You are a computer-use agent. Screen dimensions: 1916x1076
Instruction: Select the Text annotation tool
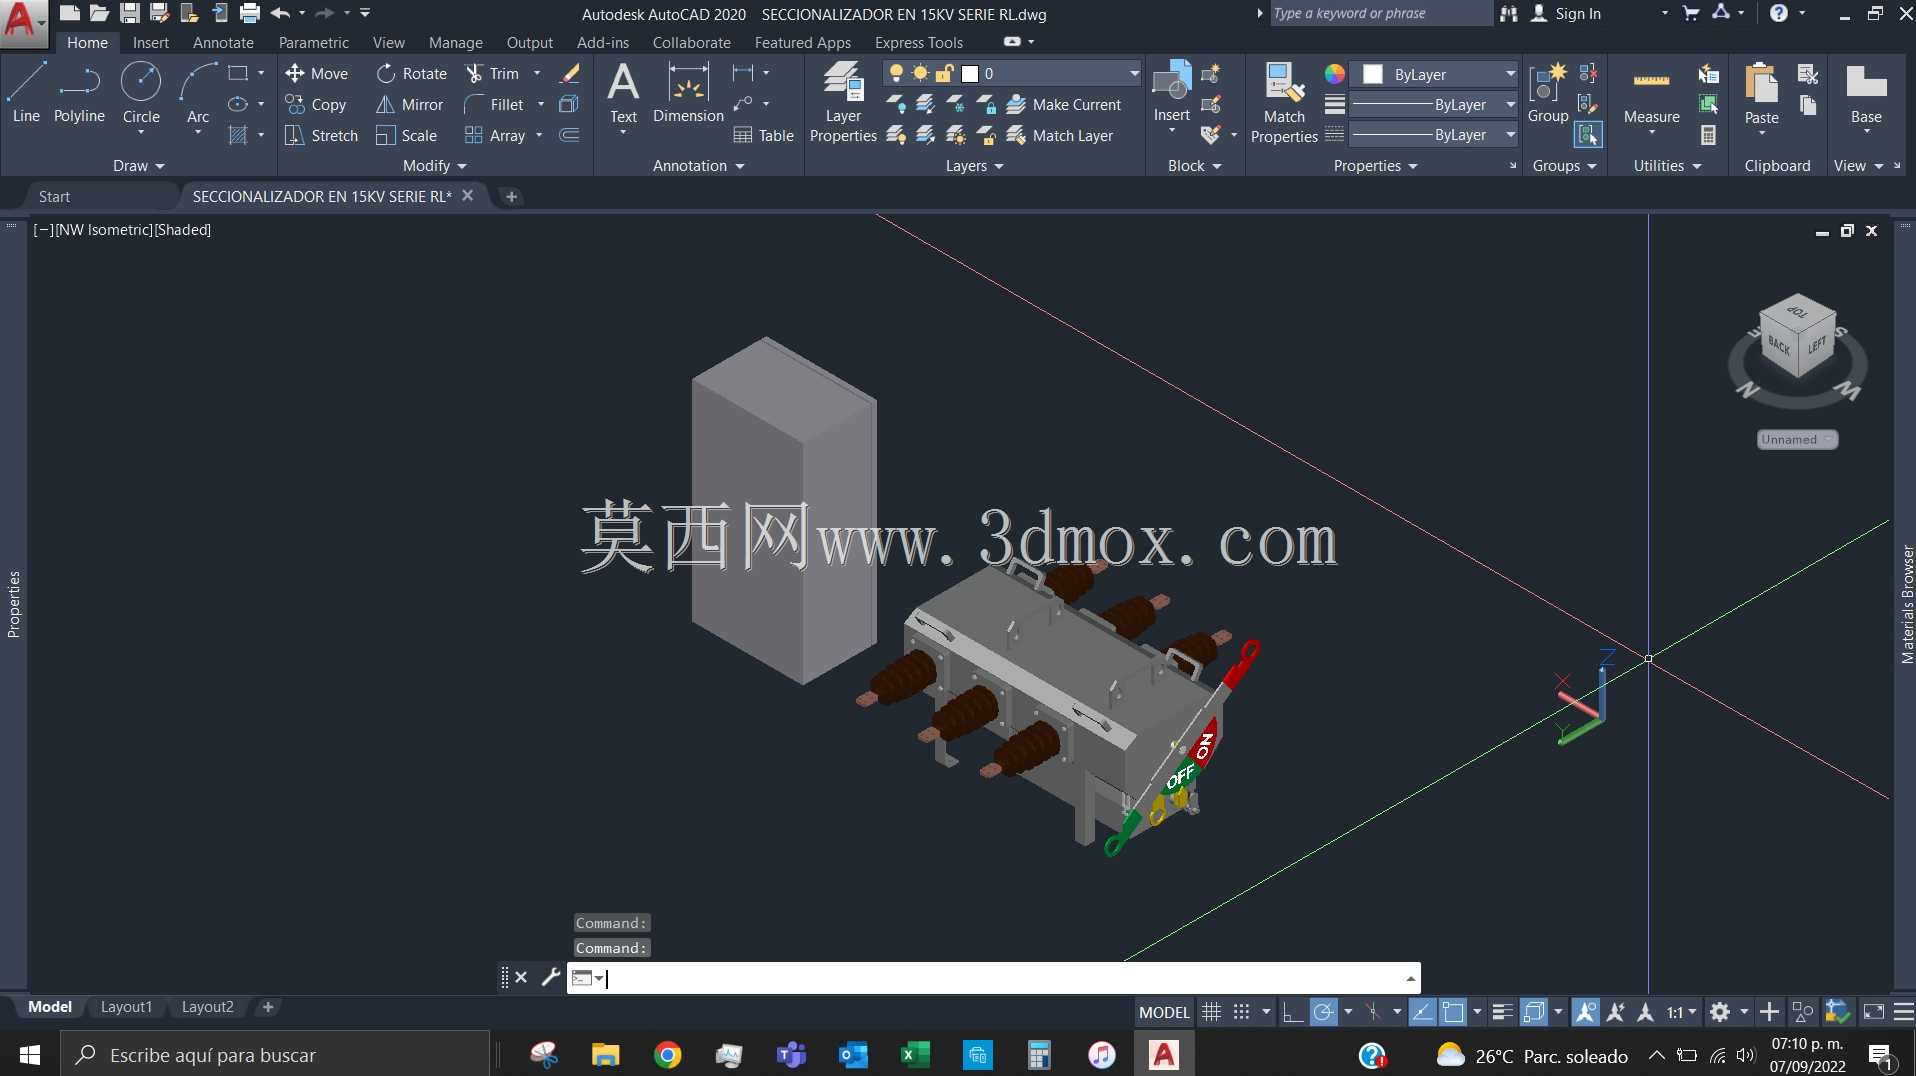pos(623,92)
